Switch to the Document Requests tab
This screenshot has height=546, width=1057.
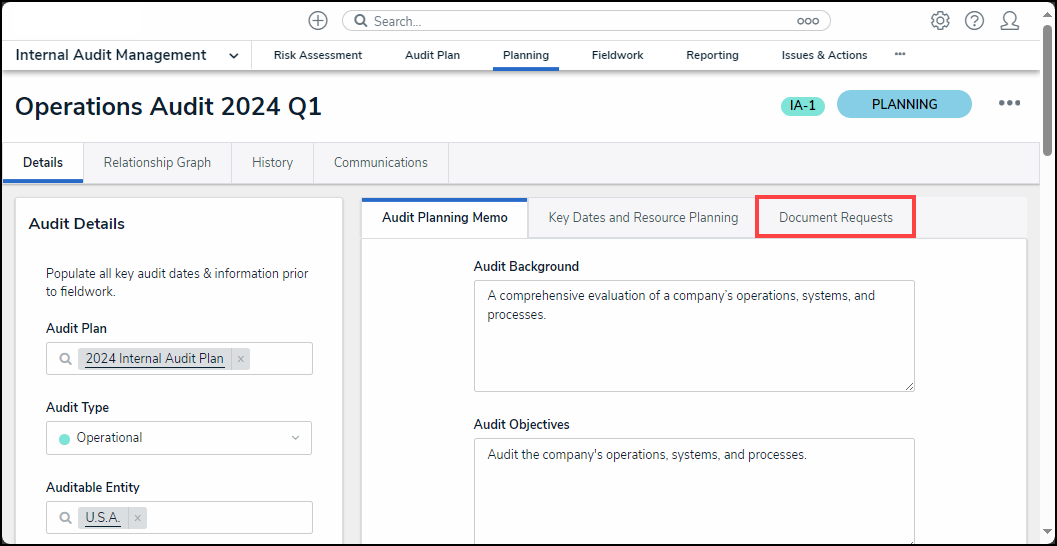pos(836,217)
